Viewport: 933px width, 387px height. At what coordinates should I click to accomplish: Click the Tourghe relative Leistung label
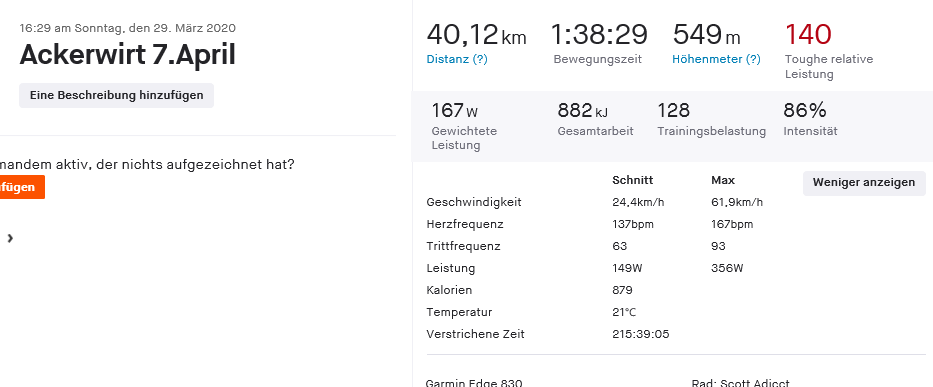click(x=829, y=67)
